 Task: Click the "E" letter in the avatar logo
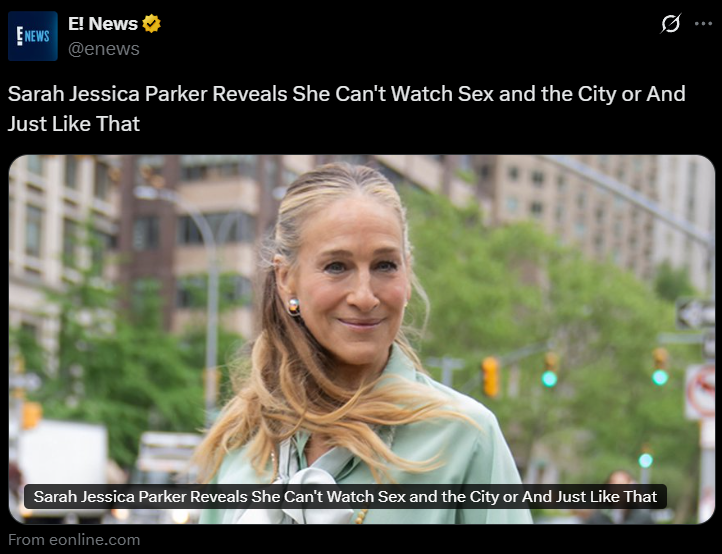click(20, 36)
